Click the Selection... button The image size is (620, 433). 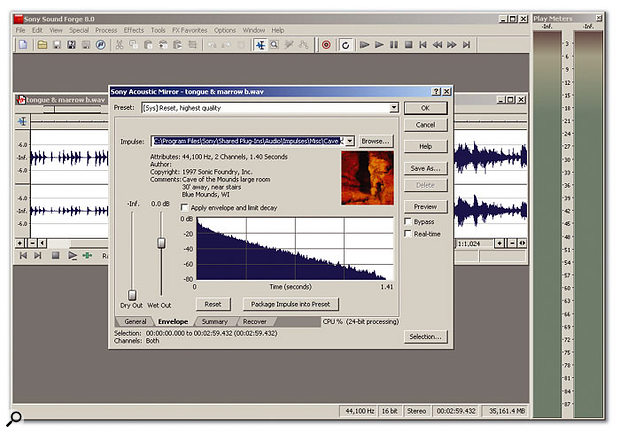click(425, 337)
